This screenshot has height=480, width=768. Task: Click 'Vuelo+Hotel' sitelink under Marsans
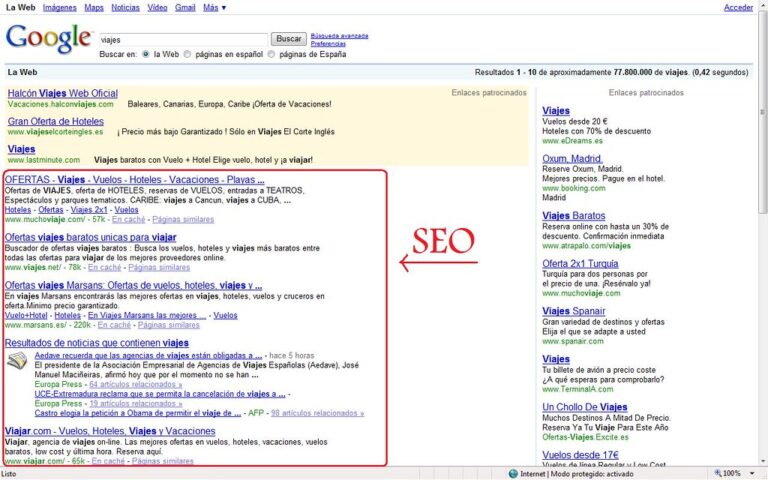click(x=26, y=315)
